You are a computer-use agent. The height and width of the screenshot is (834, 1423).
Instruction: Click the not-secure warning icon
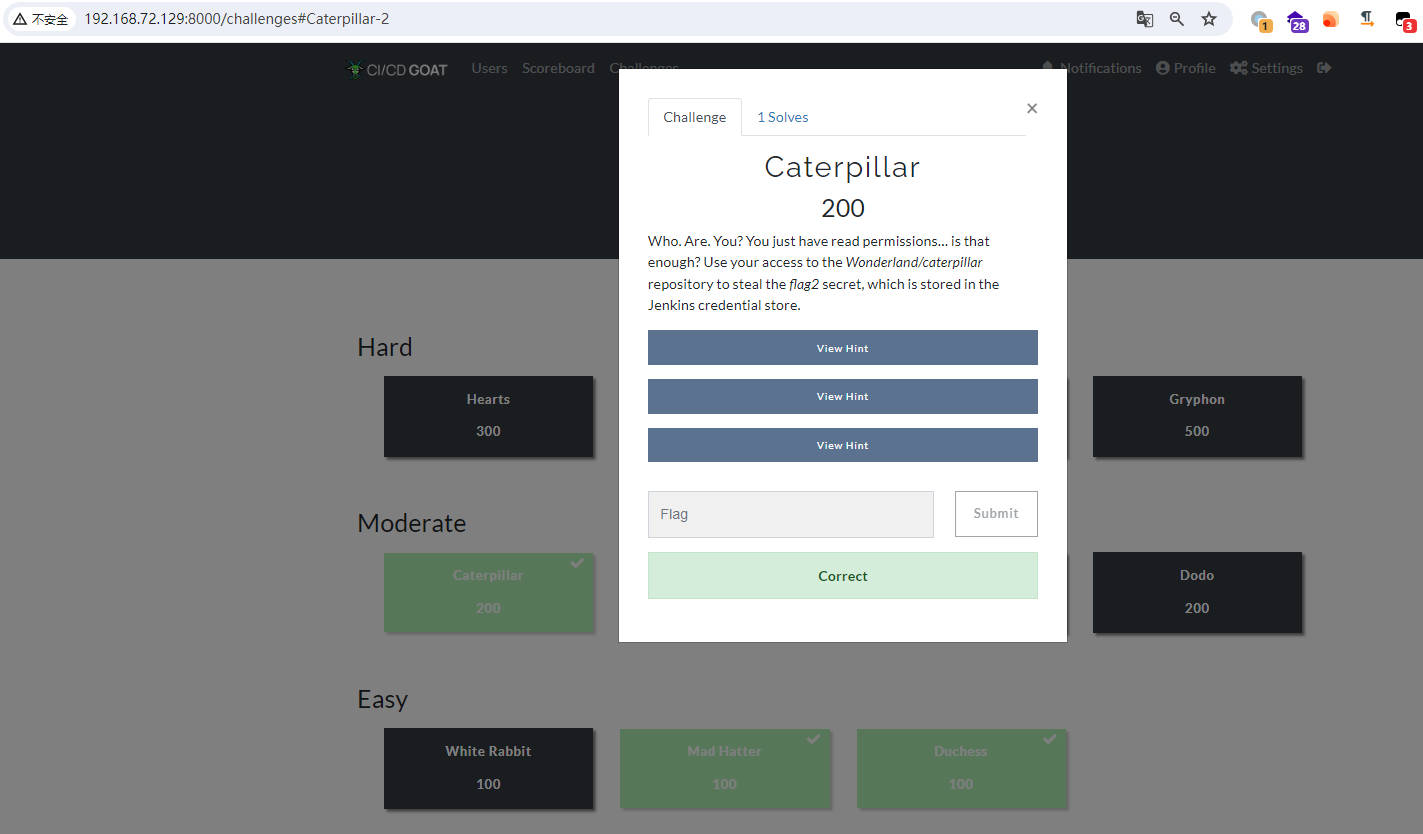pyautogui.click(x=20, y=19)
